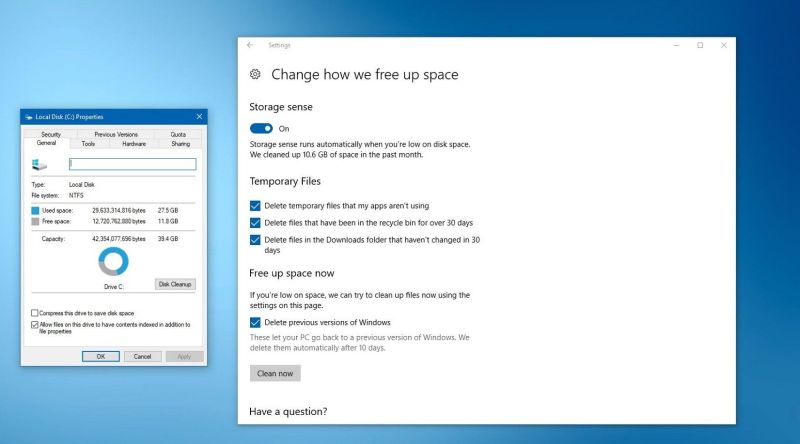Image resolution: width=800 pixels, height=444 pixels.
Task: Click the back arrow in Settings
Action: [x=250, y=45]
